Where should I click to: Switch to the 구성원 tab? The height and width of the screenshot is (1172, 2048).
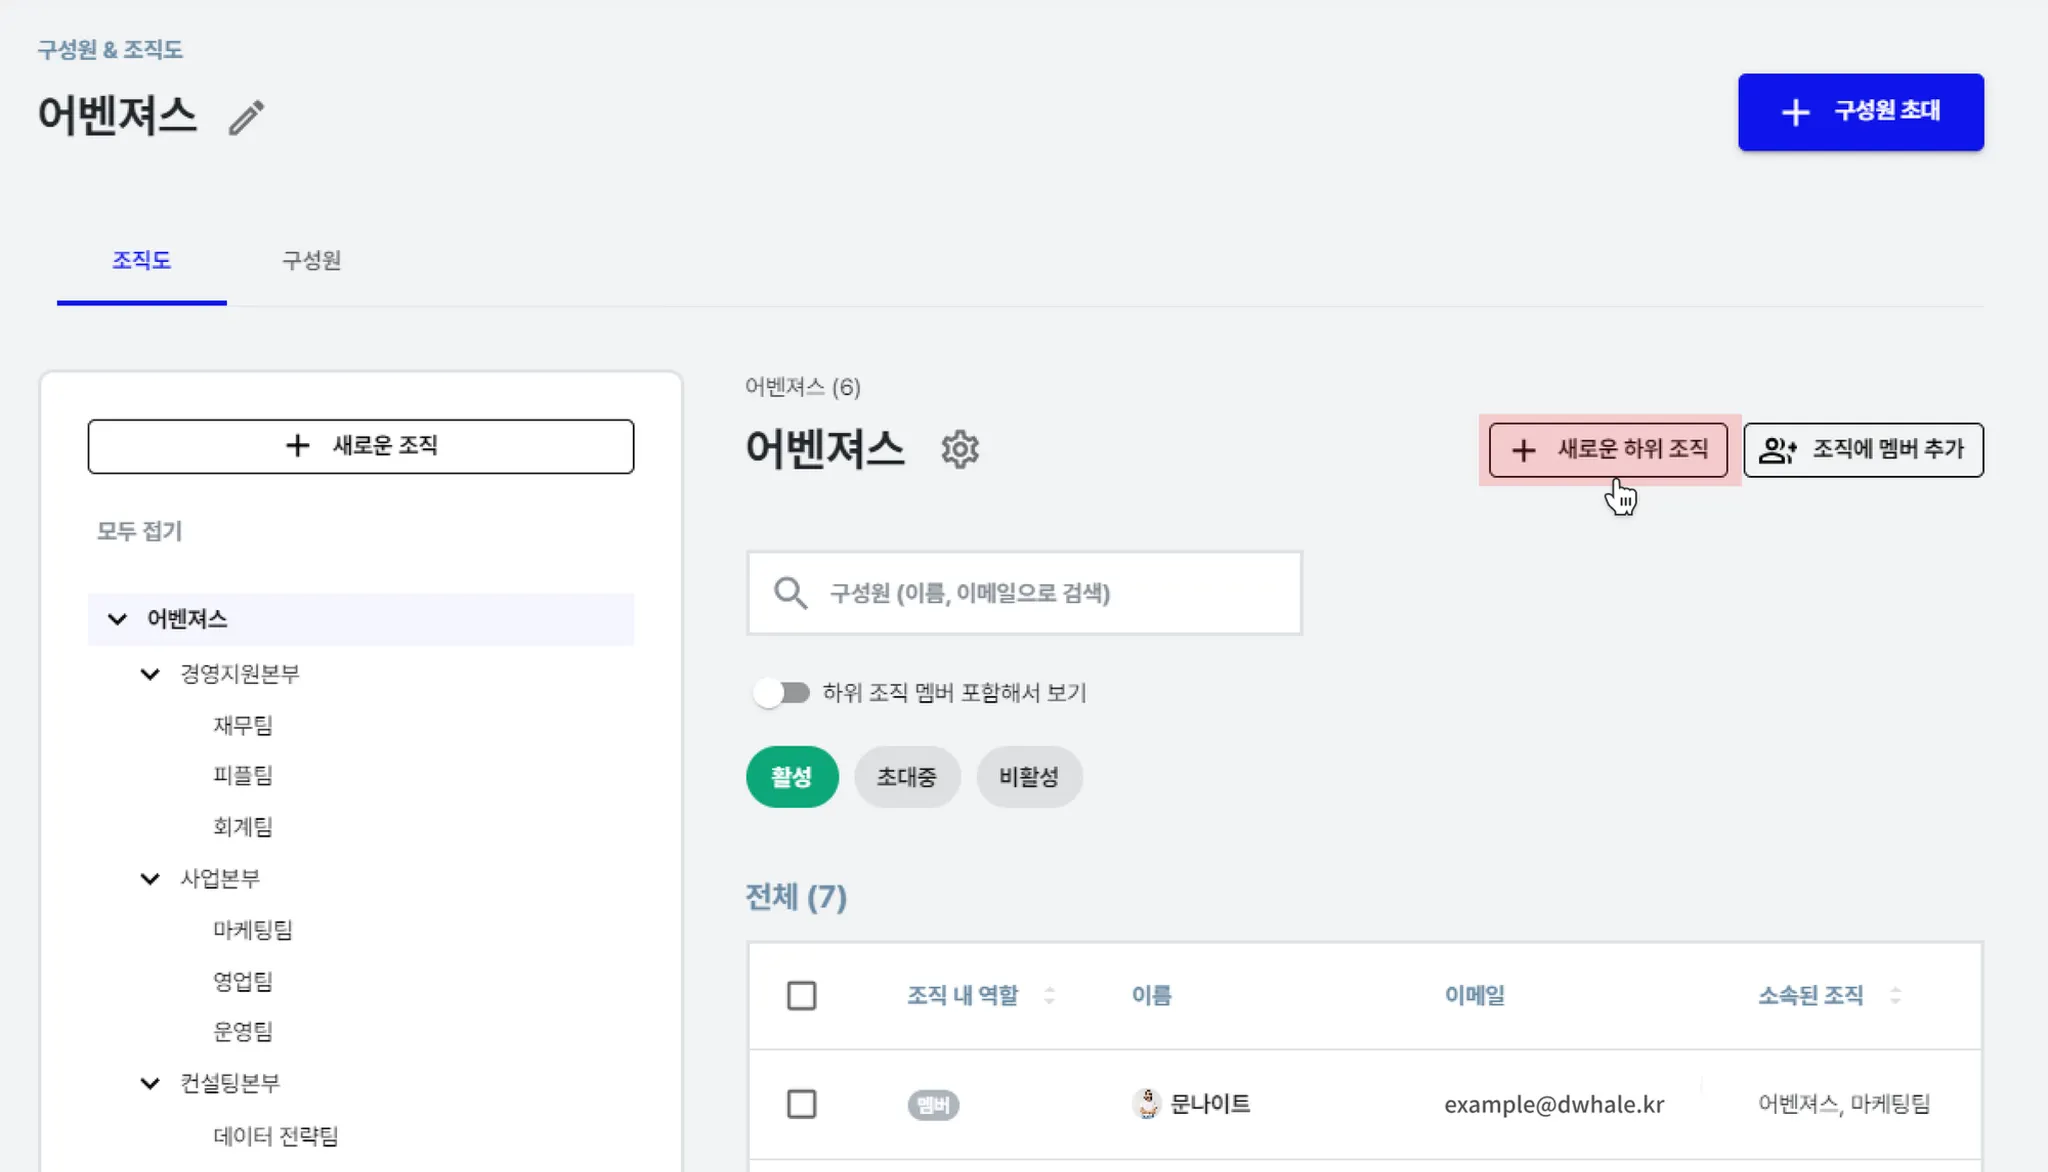pyautogui.click(x=311, y=261)
